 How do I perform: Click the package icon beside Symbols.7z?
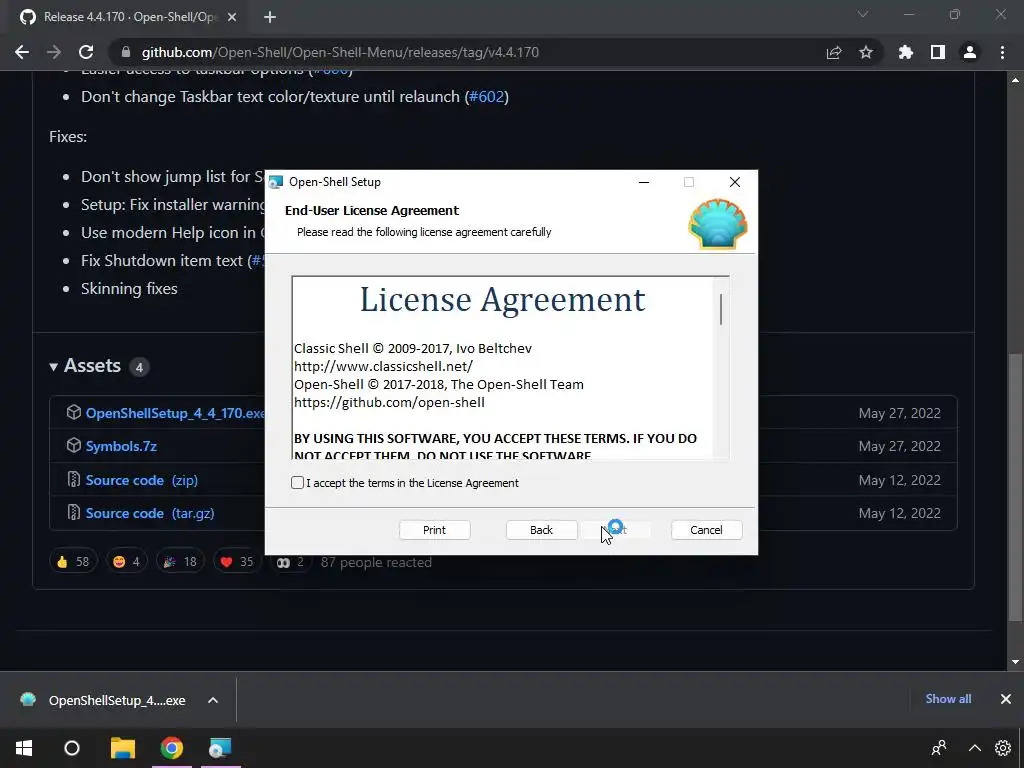coord(74,445)
